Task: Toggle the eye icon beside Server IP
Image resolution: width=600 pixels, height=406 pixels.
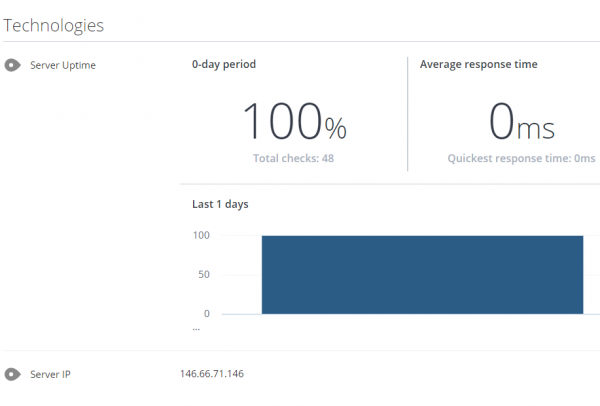Action: (13, 374)
